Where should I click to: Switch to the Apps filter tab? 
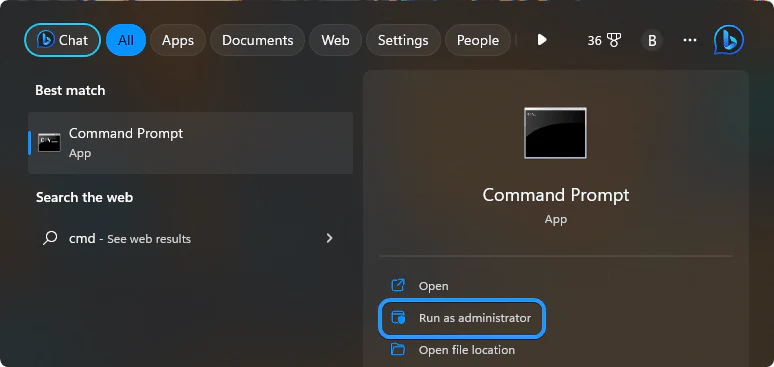point(178,40)
